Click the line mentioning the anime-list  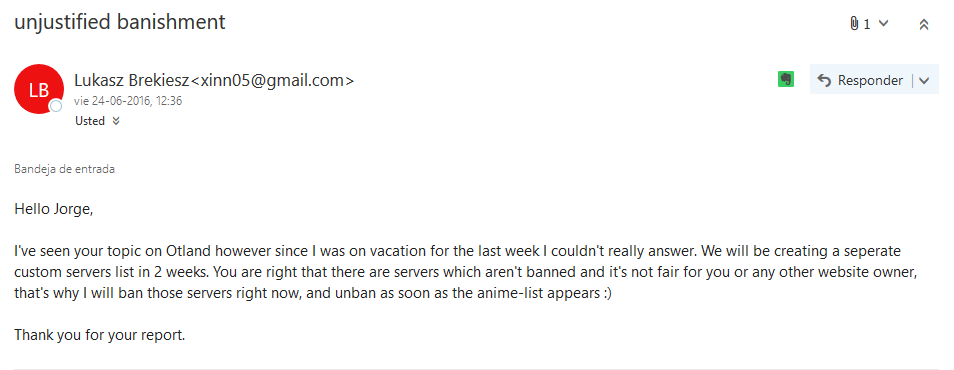click(x=313, y=293)
